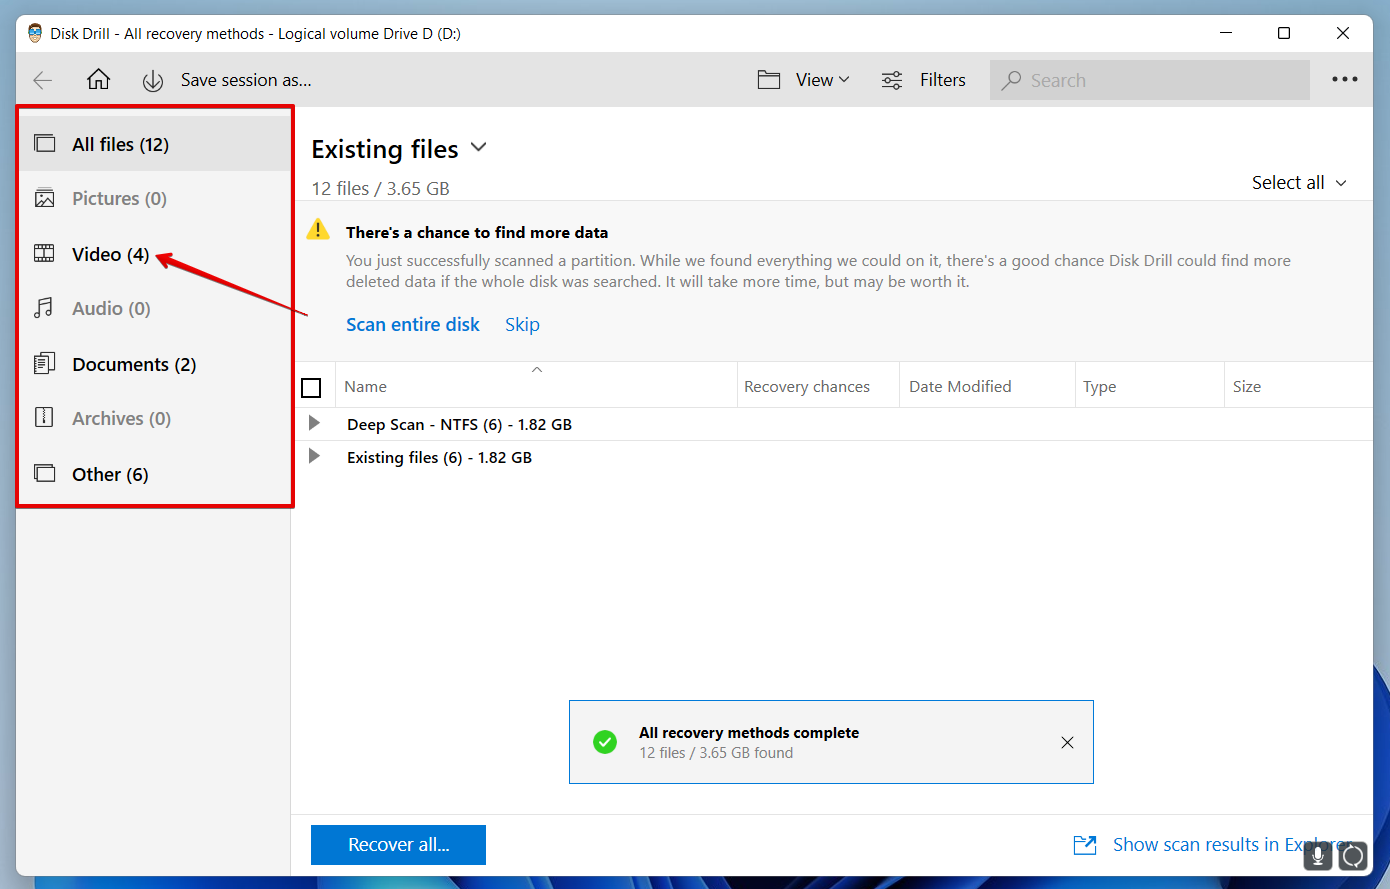Click the Audio music note icon
Screen dimensions: 1390x889
click(44, 308)
